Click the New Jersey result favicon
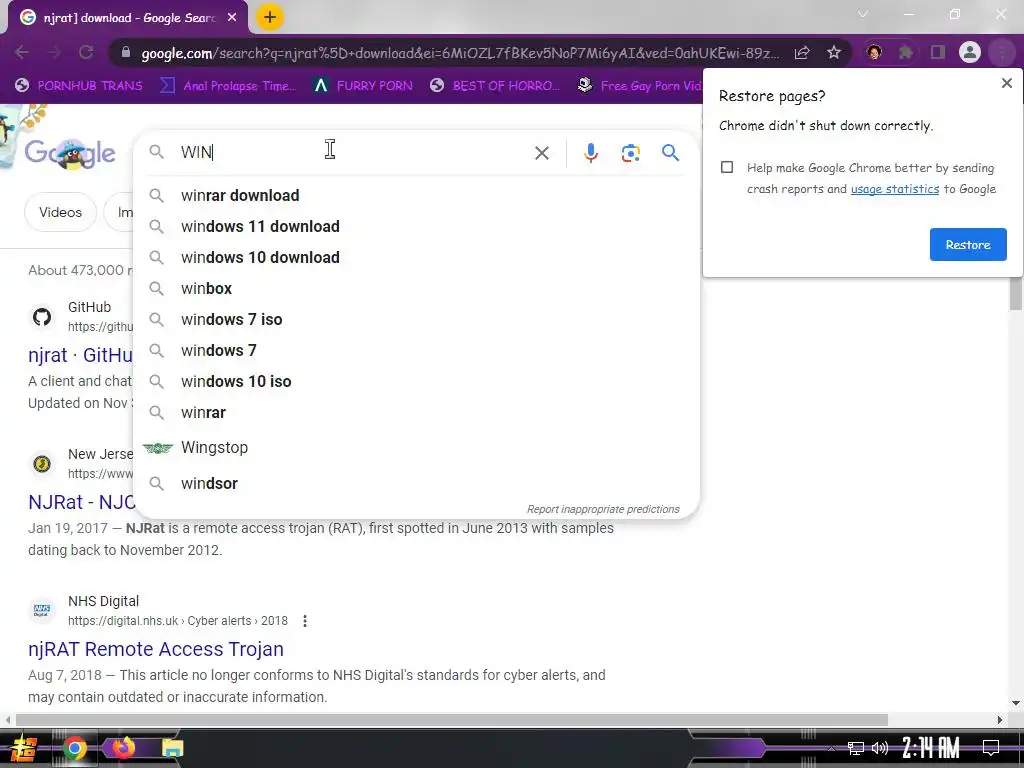The height and width of the screenshot is (768, 1024). pos(42,464)
